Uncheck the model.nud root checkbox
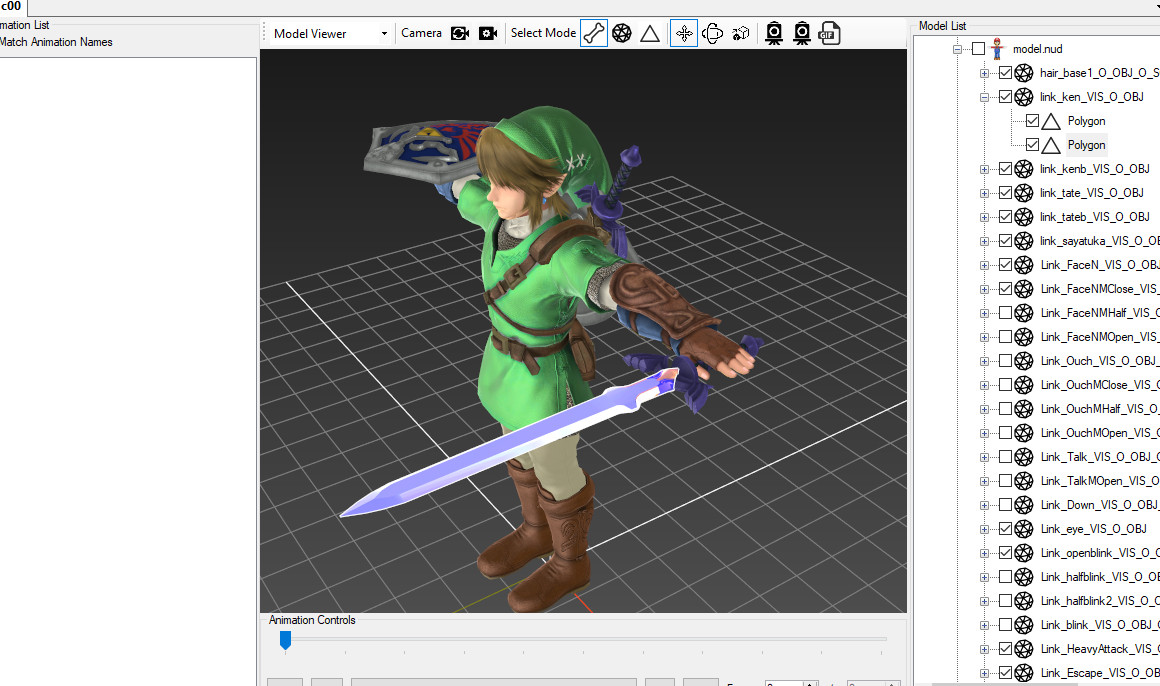 977,48
